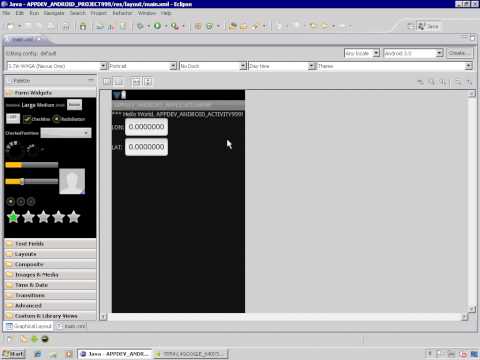Click the zoom icon at canvas top right
Screen dimensions: 480x360
coord(432,82)
